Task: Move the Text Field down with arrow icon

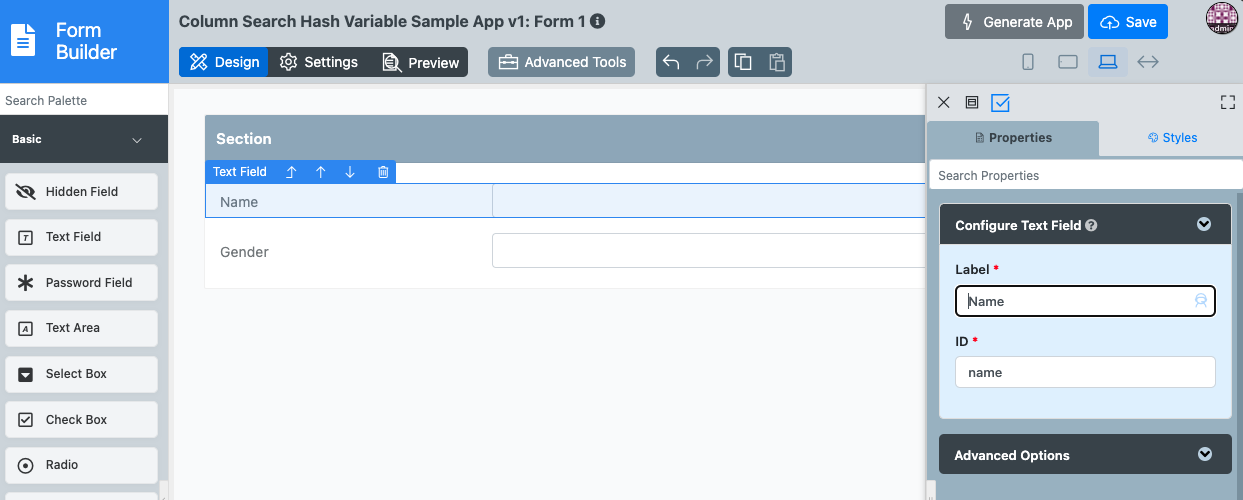Action: coord(350,172)
